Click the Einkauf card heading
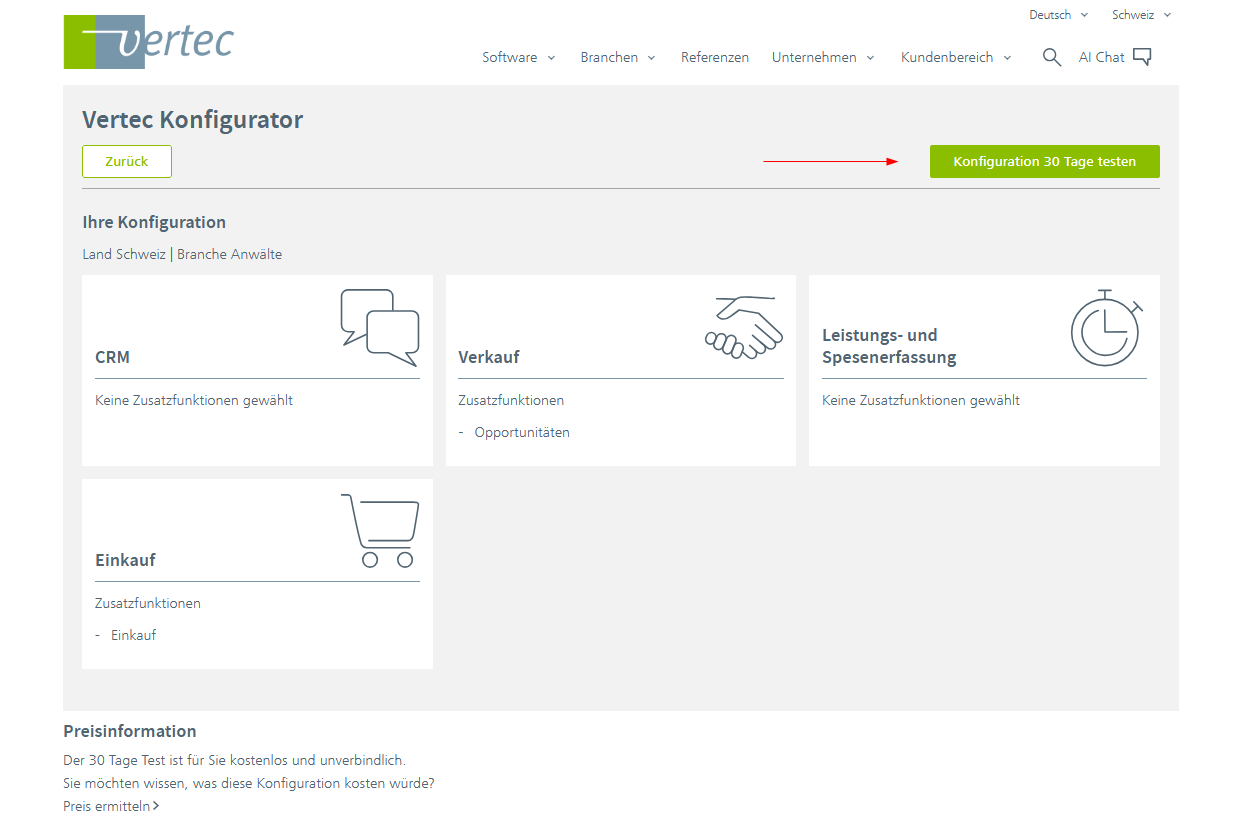1249x833 pixels. (x=125, y=560)
